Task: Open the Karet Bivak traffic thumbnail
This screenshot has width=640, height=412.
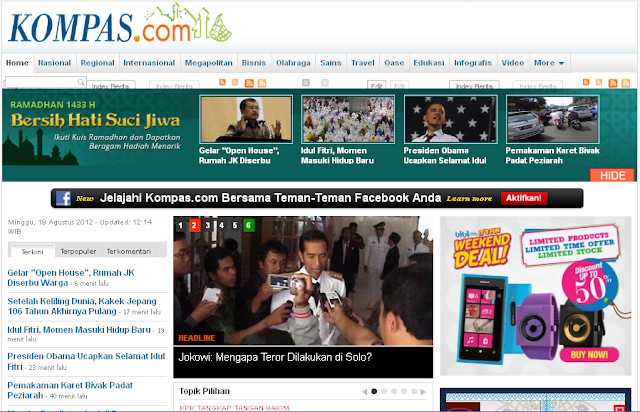Action: (x=553, y=119)
